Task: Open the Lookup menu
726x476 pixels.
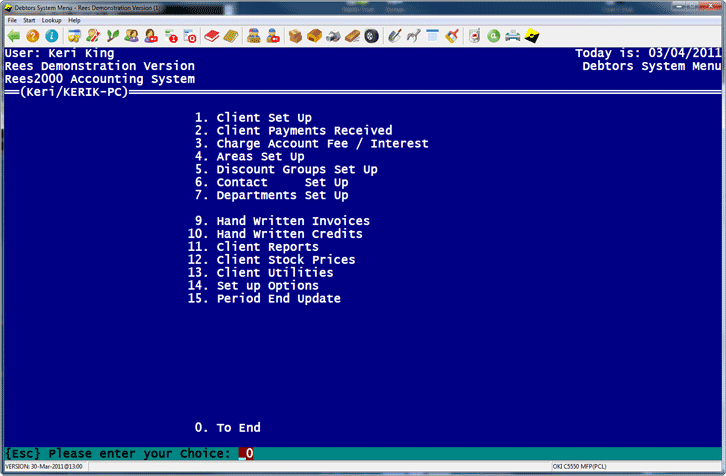Action: pyautogui.click(x=51, y=20)
